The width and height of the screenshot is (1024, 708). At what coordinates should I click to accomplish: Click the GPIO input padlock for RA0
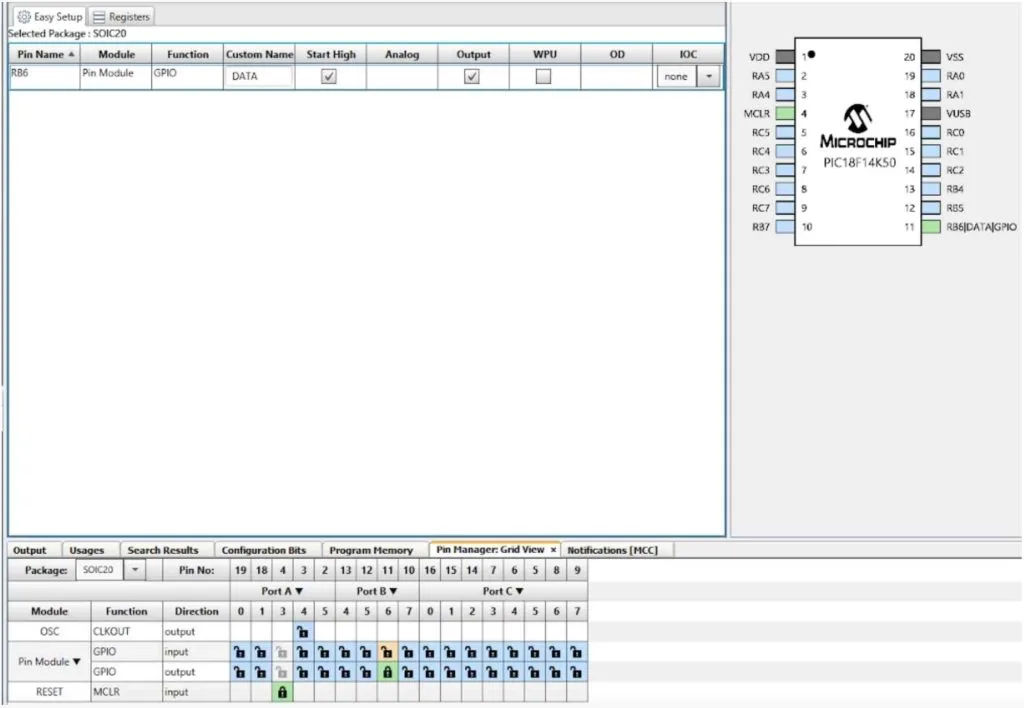tap(240, 653)
